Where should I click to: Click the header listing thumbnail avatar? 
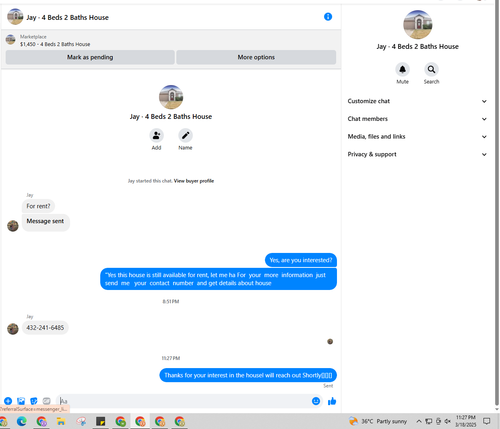click(15, 17)
